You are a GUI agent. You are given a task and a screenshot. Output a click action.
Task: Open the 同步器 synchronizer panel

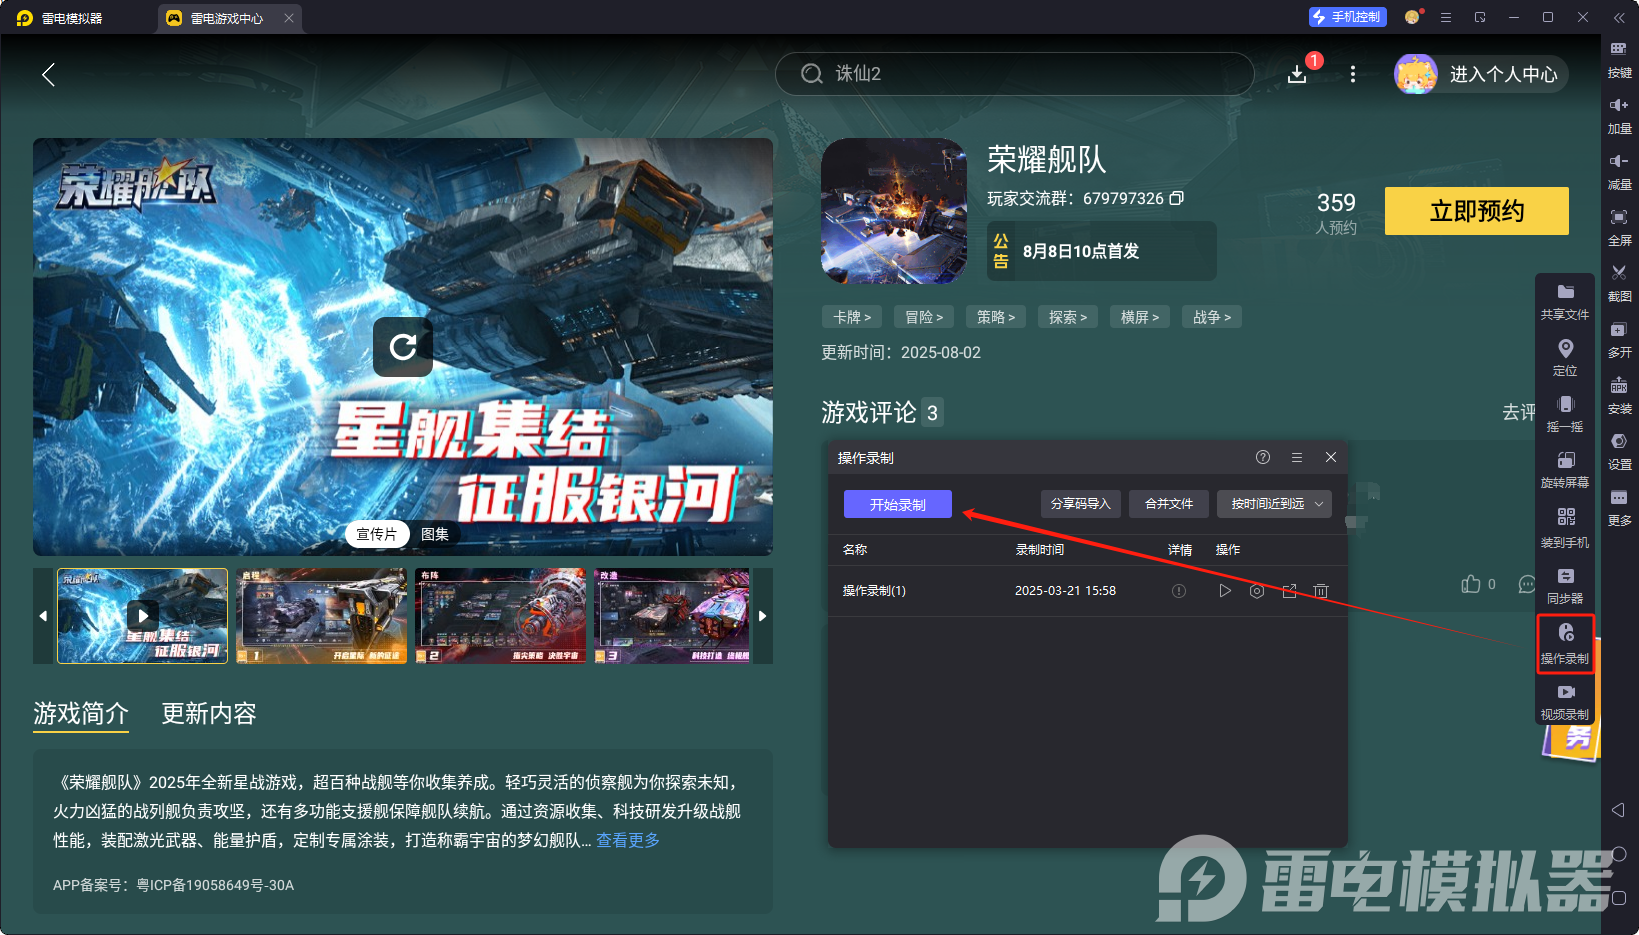coord(1565,585)
